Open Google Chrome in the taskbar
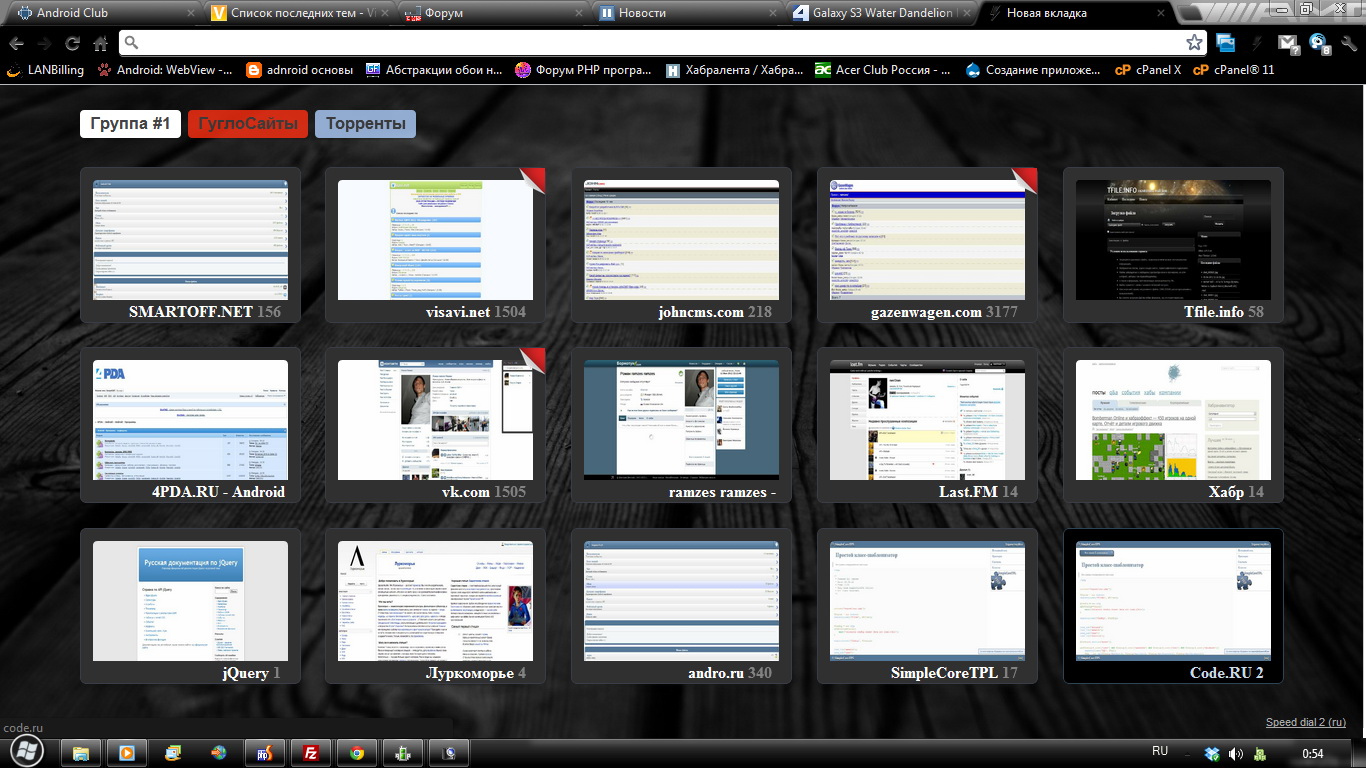1366x768 pixels. (x=357, y=753)
